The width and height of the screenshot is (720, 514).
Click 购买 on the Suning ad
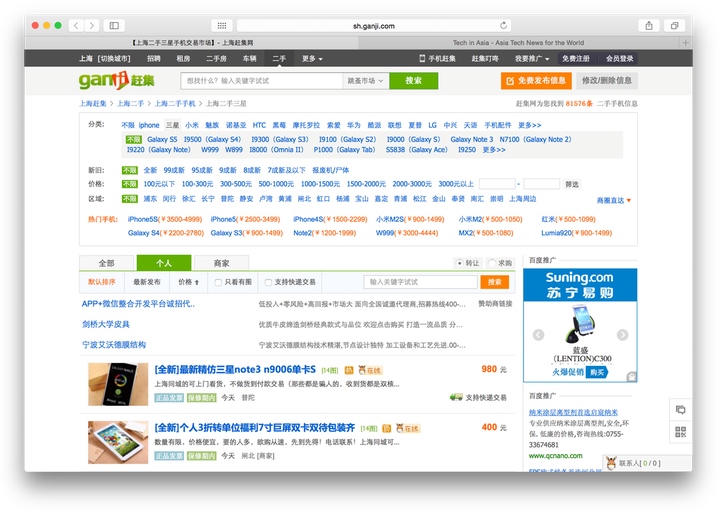click(x=597, y=372)
